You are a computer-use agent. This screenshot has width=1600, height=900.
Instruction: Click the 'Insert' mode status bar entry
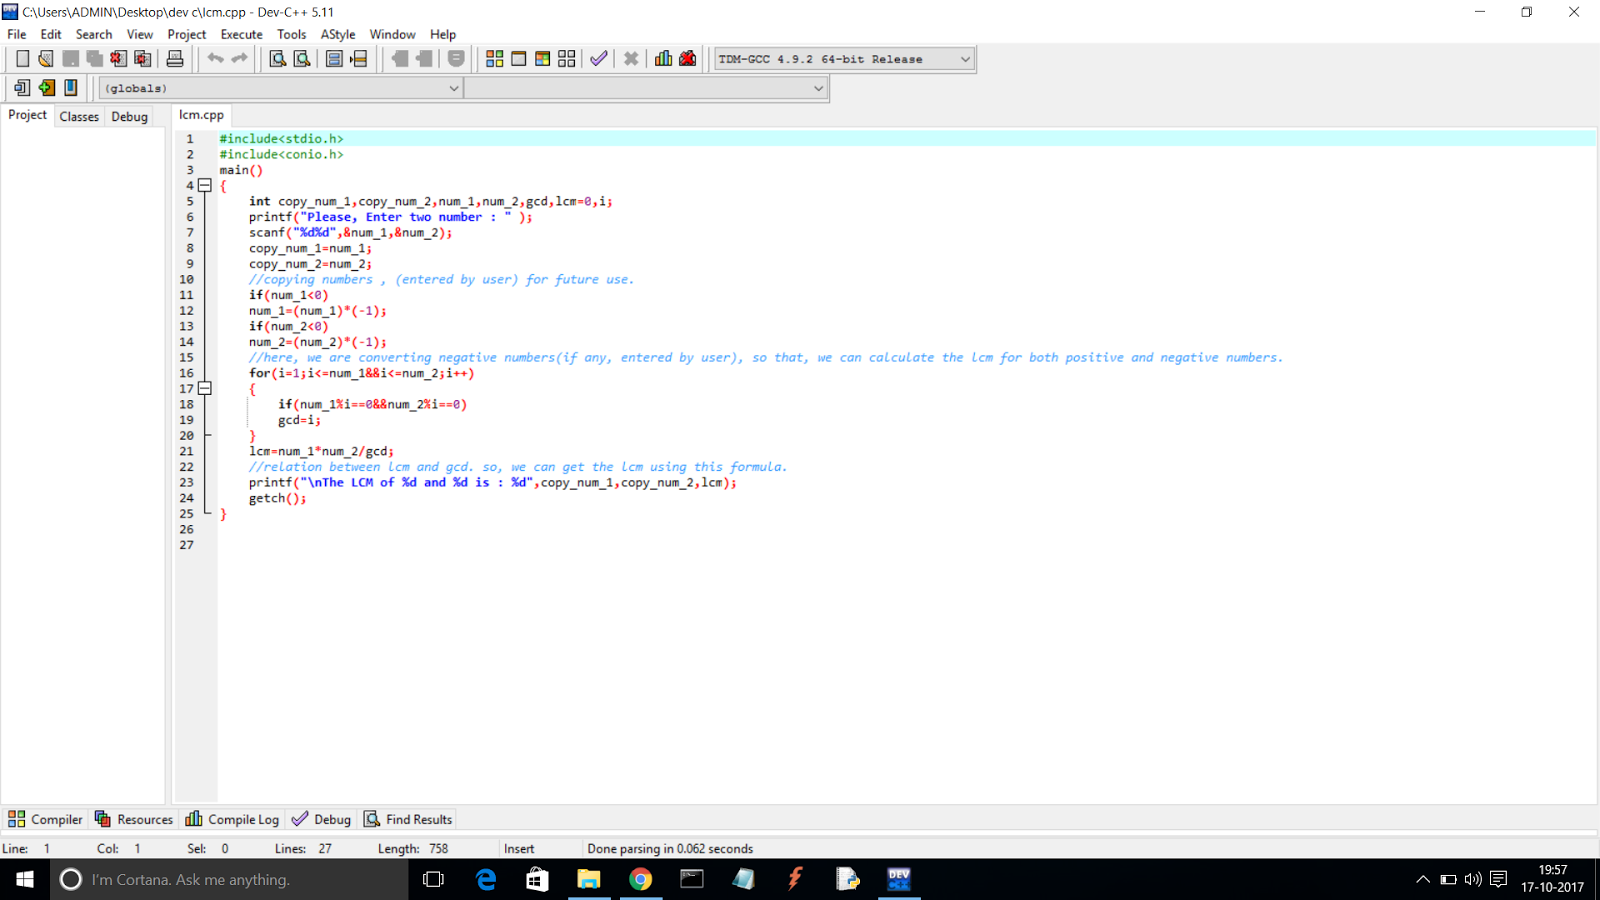pyautogui.click(x=519, y=848)
